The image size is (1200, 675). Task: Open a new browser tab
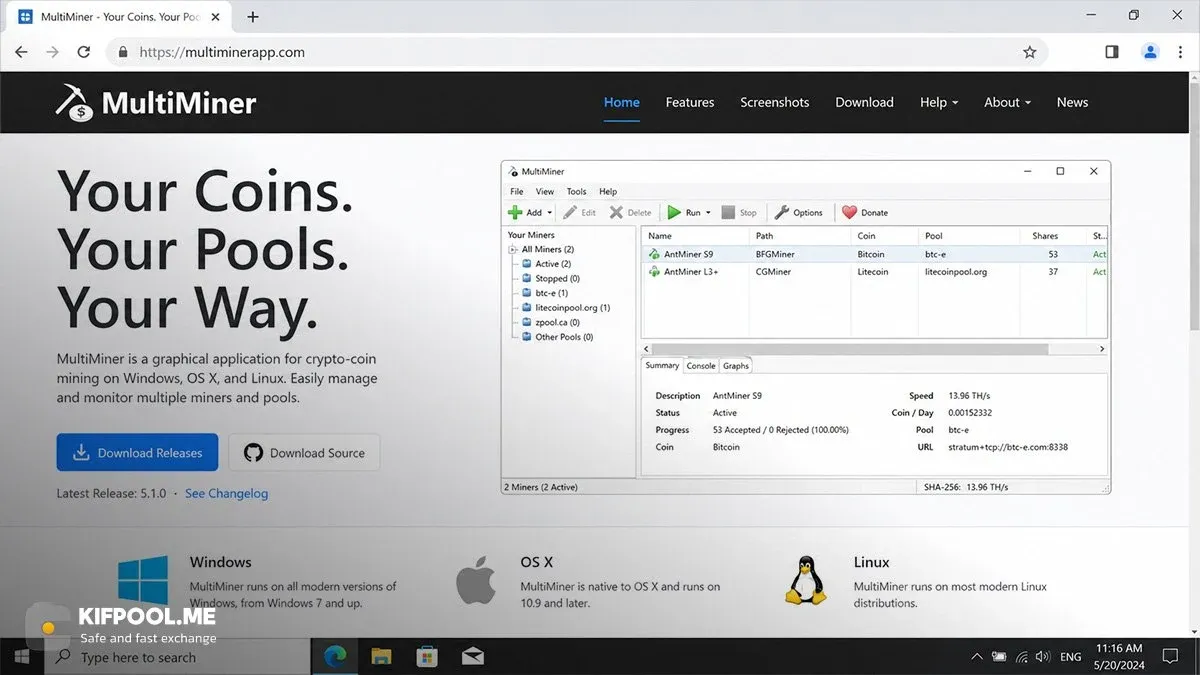point(253,17)
